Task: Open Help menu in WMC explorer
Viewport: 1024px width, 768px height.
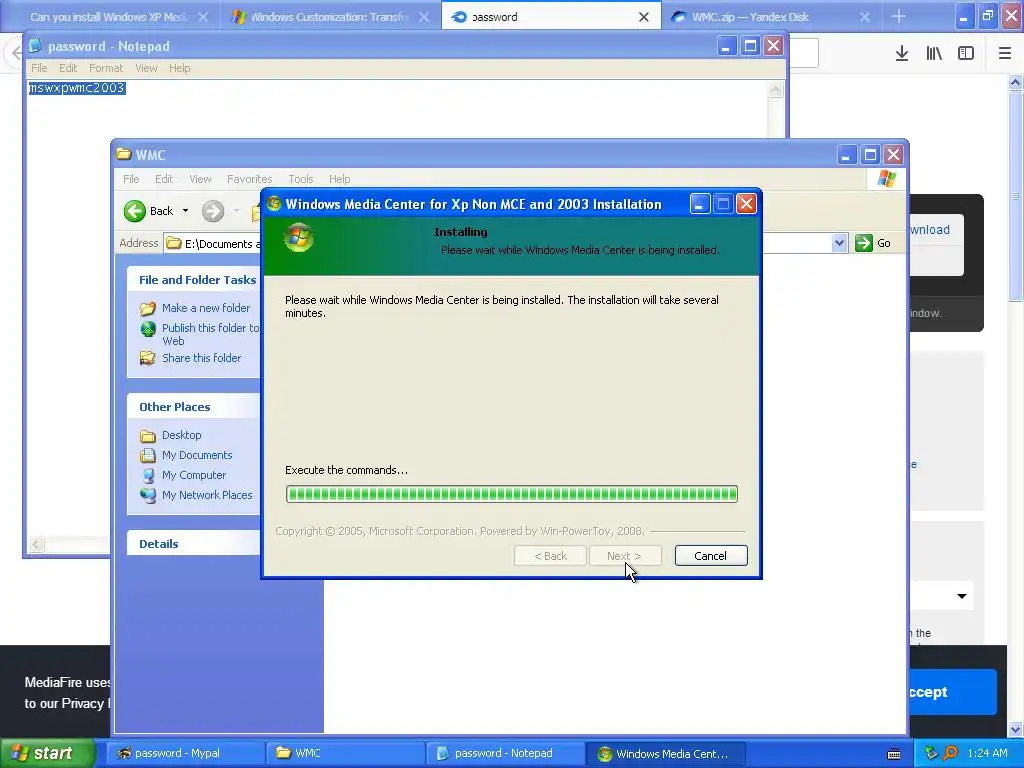Action: click(x=339, y=179)
